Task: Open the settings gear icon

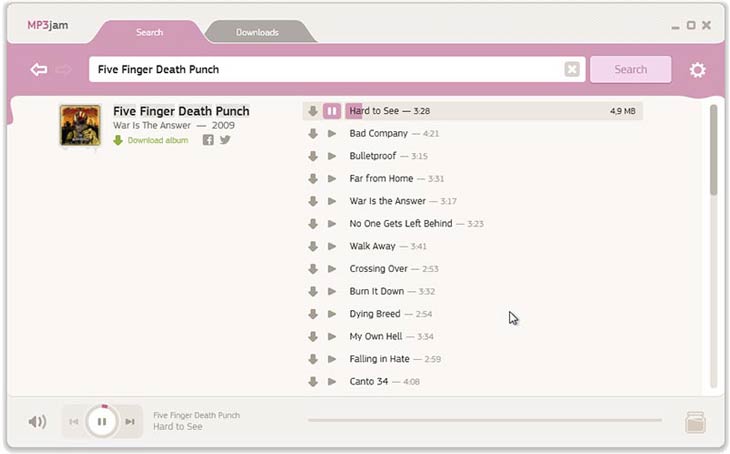Action: [x=697, y=70]
